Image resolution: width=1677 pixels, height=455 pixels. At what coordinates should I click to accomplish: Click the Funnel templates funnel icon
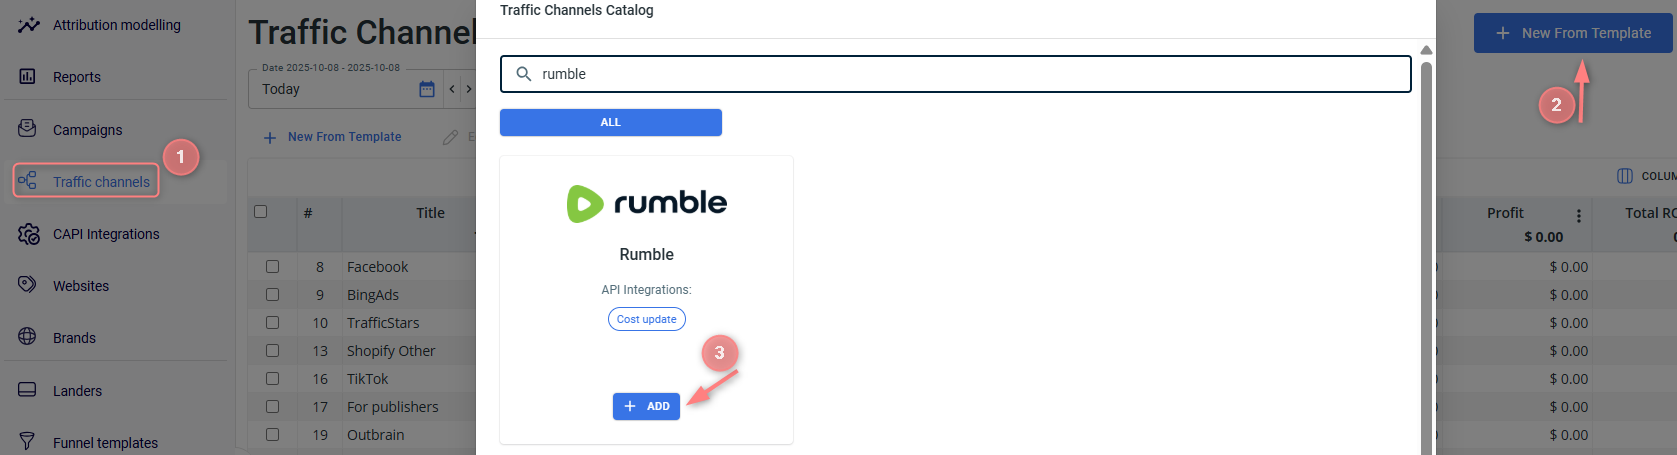tap(28, 442)
